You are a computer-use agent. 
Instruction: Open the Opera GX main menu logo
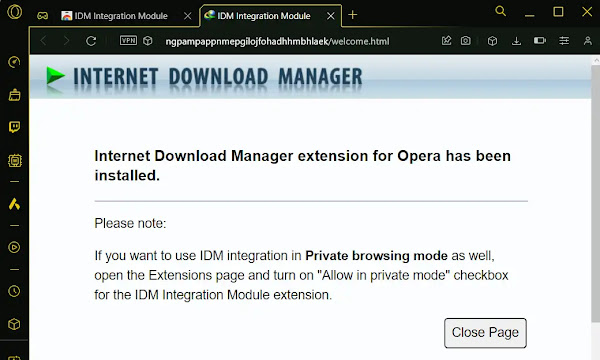(15, 11)
